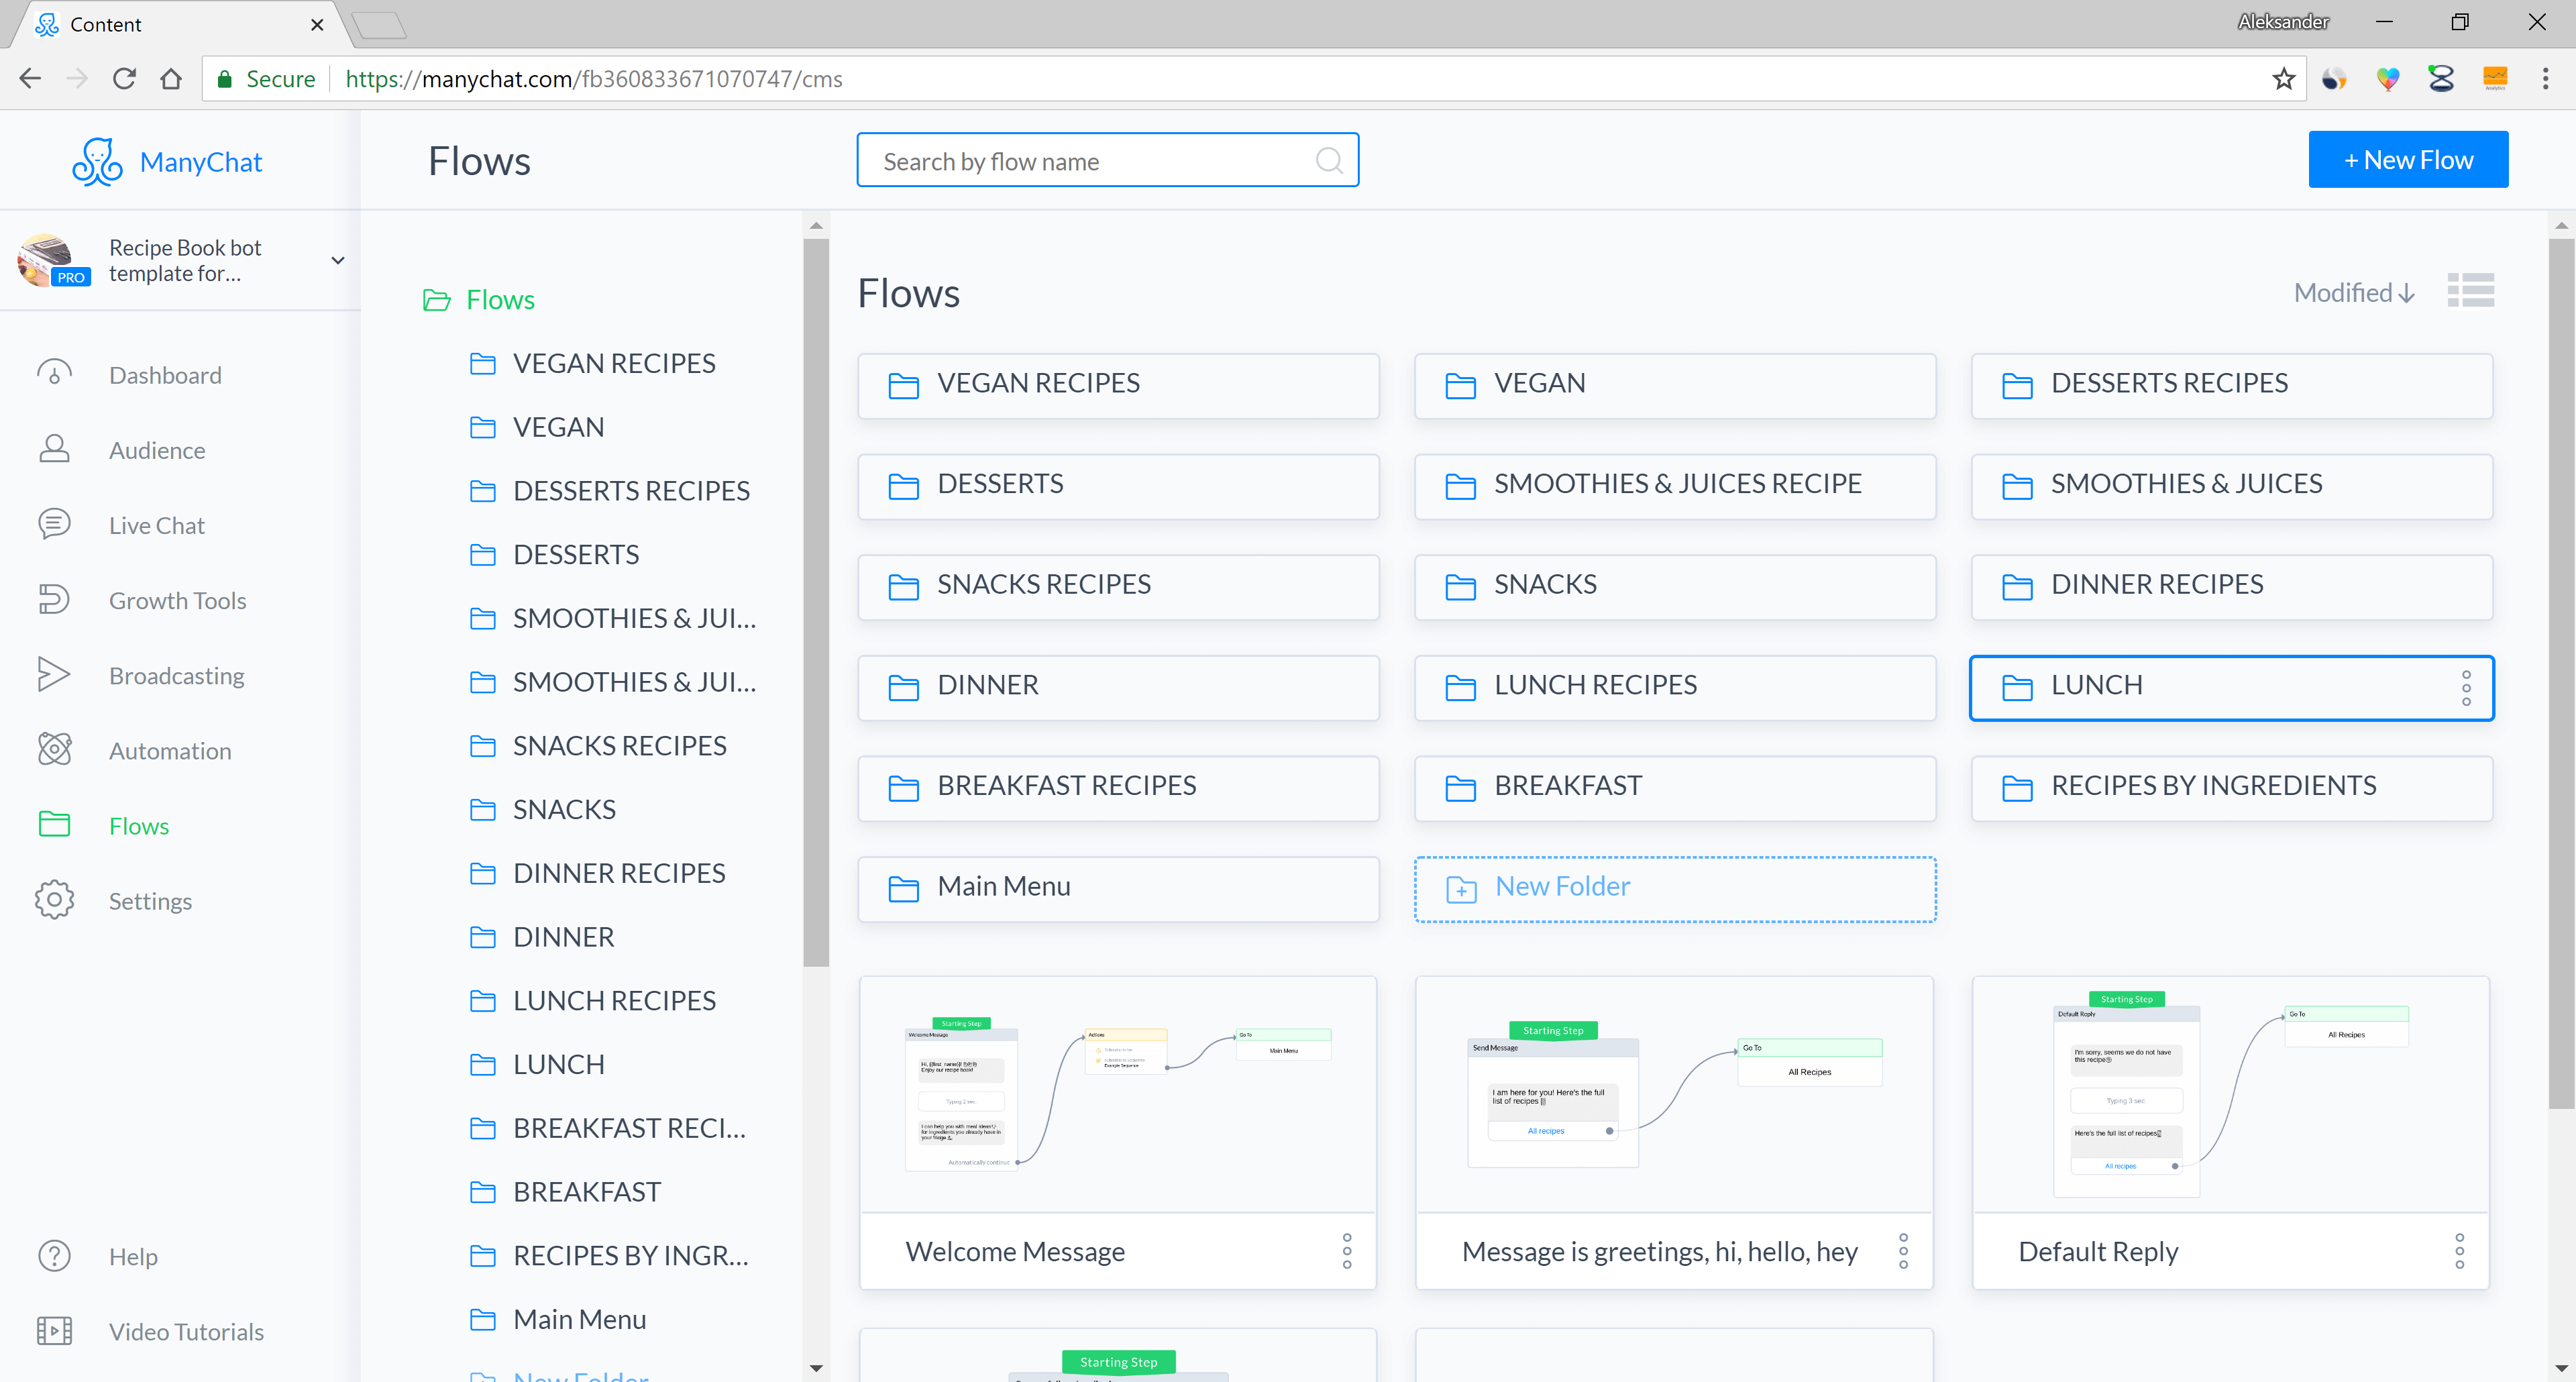Open the Broadcasting section

pos(176,675)
